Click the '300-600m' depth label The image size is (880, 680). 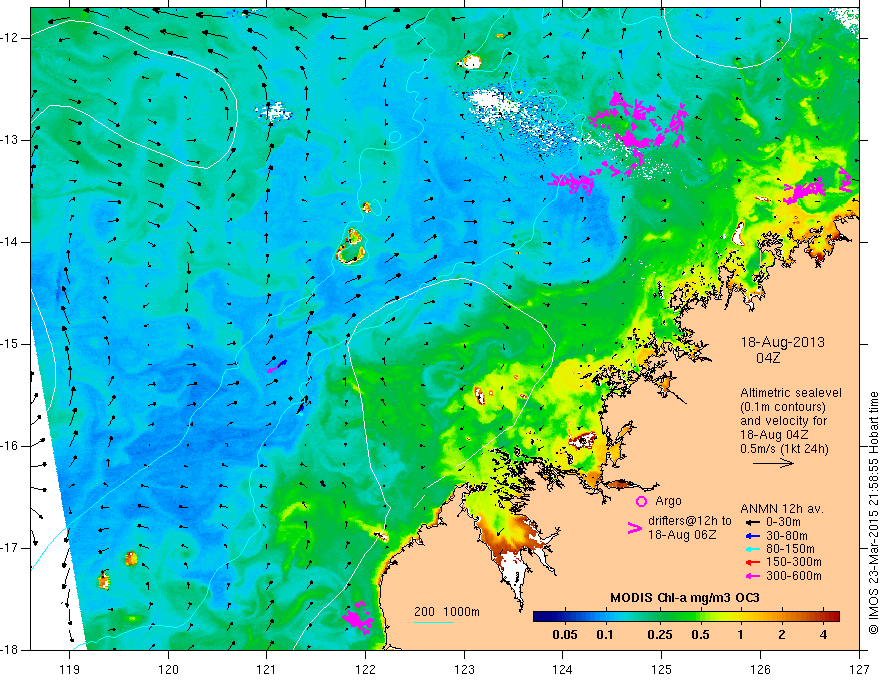(794, 576)
